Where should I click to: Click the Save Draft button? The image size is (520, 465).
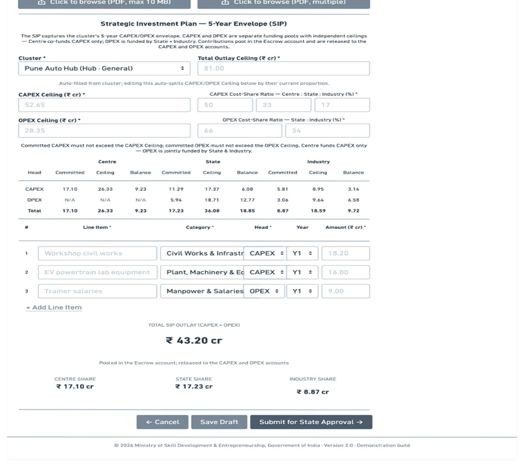[x=219, y=422]
